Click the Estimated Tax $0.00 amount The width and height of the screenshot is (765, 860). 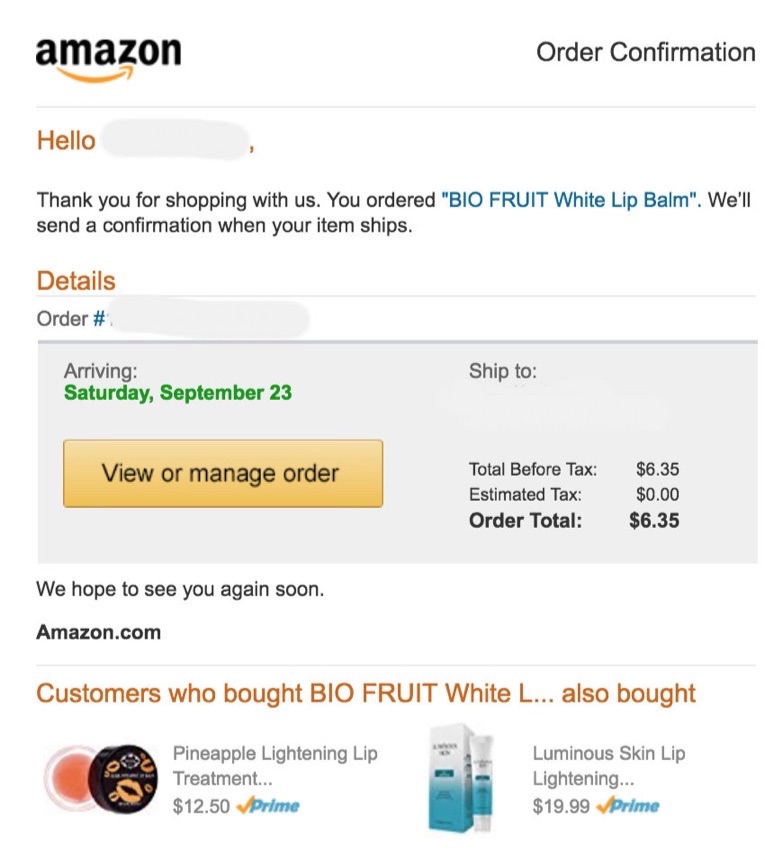657,494
